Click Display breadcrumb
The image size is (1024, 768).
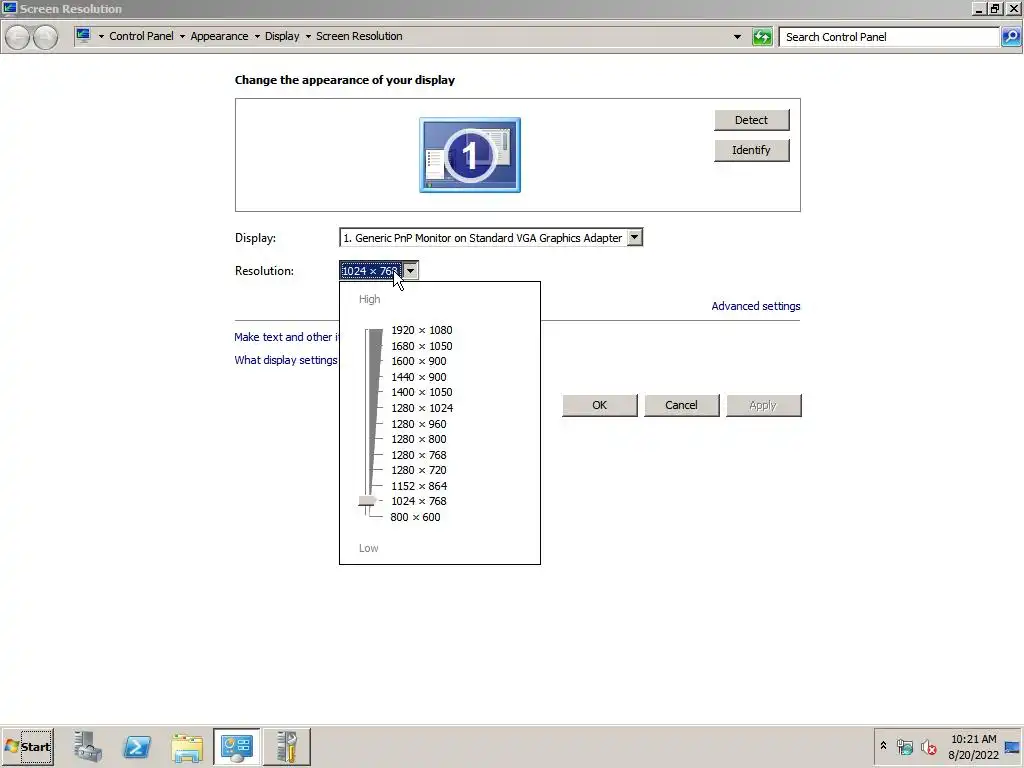point(282,36)
